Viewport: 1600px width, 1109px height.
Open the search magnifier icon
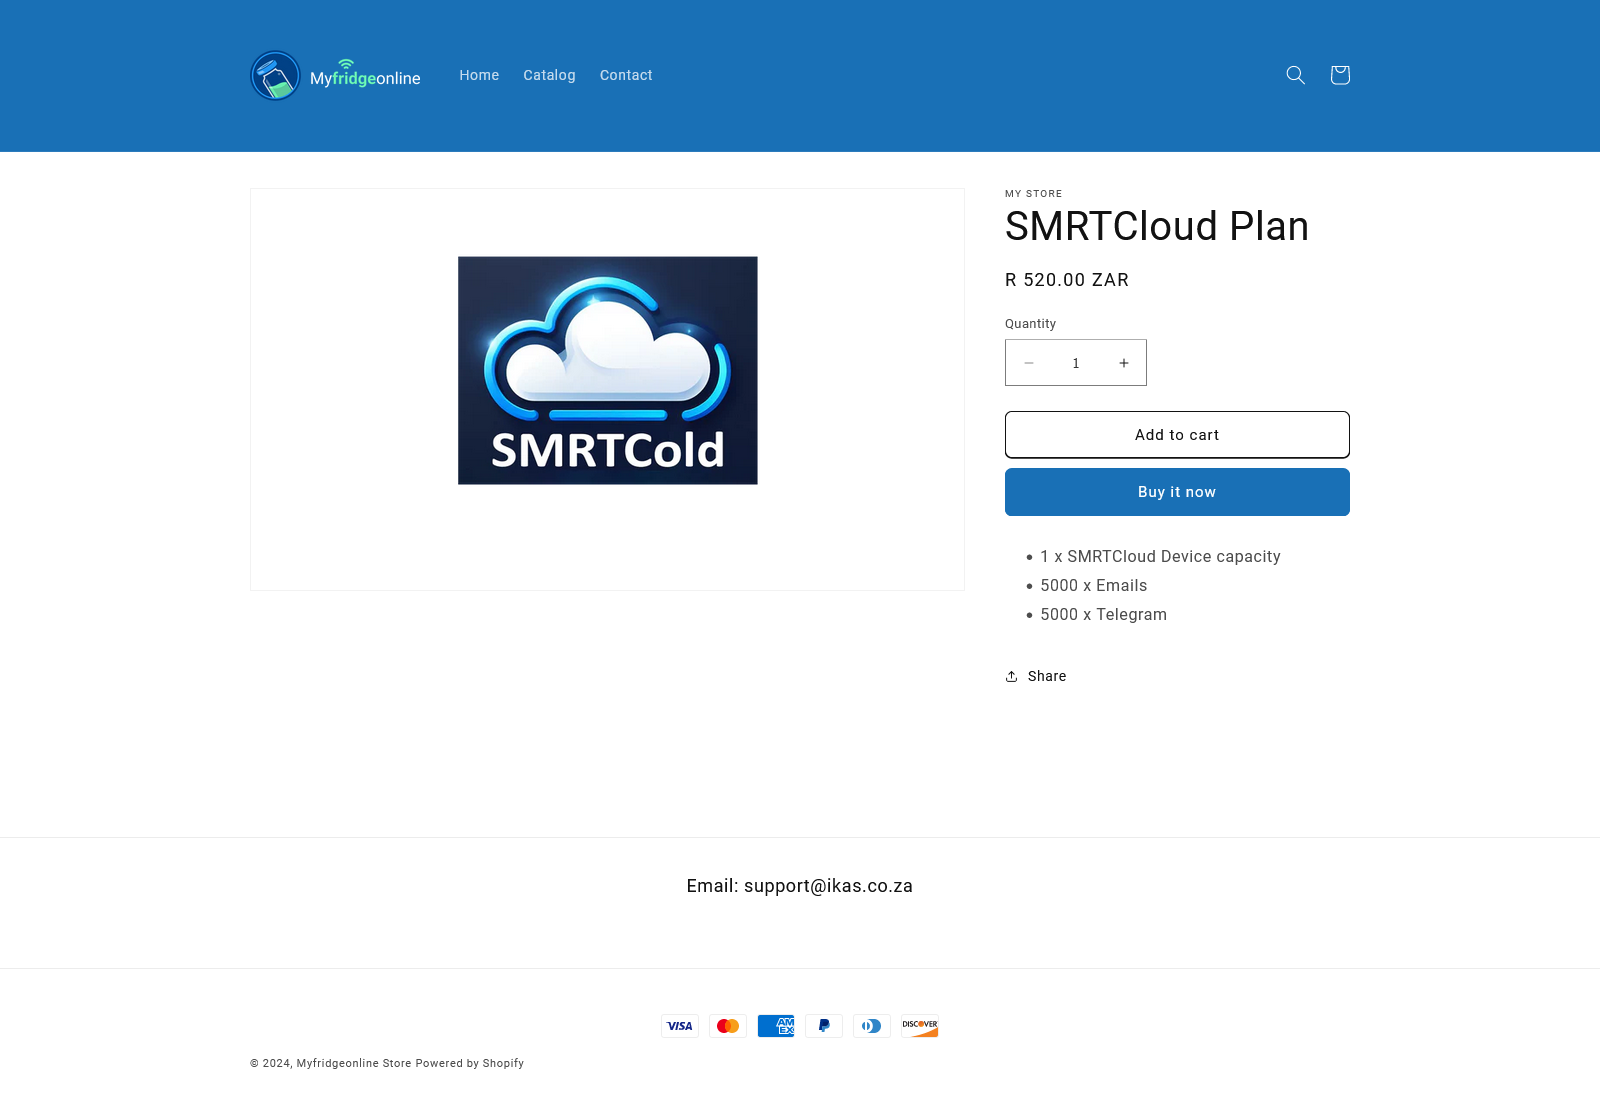[1295, 75]
